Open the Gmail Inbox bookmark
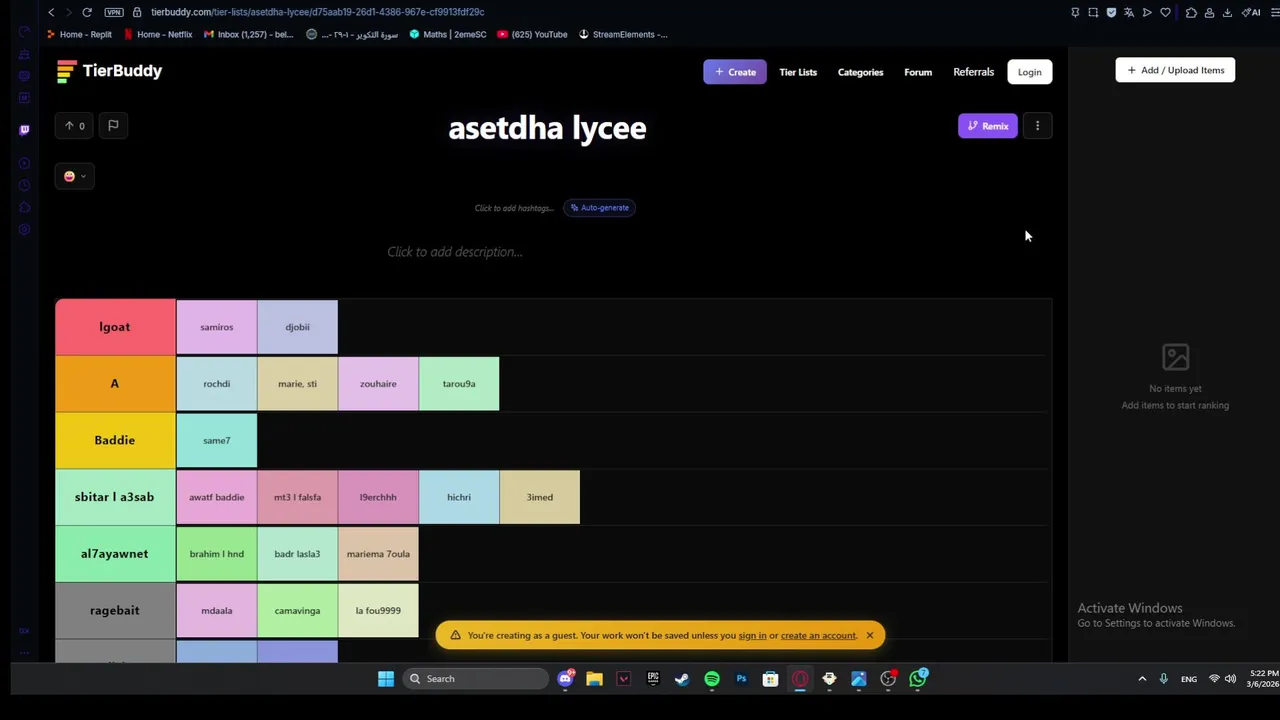The height and width of the screenshot is (720, 1280). click(x=248, y=34)
